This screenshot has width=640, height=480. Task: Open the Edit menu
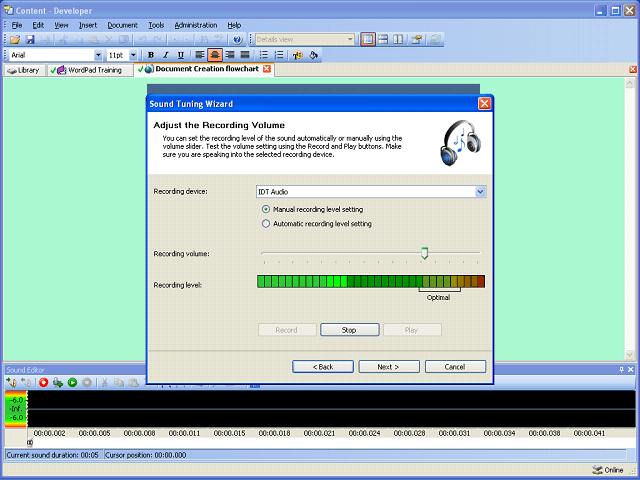pos(38,25)
